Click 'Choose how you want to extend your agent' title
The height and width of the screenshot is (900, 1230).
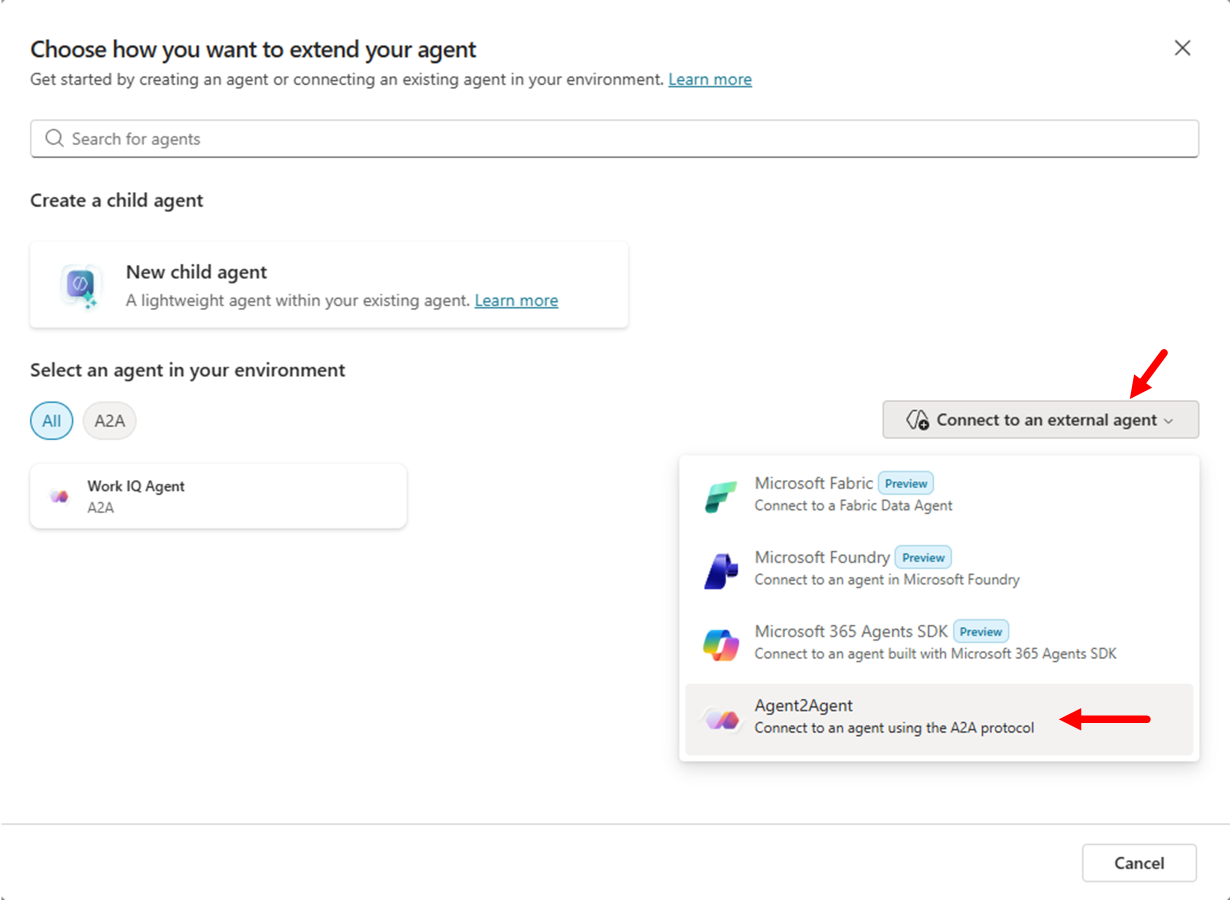tap(253, 49)
